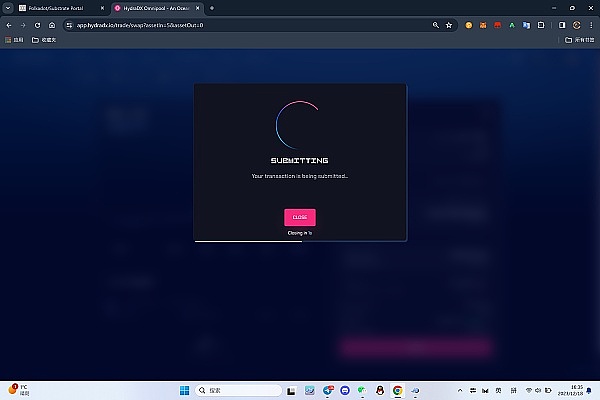
Task: Open the QQ penguin app in taskbar
Action: pyautogui.click(x=380, y=390)
